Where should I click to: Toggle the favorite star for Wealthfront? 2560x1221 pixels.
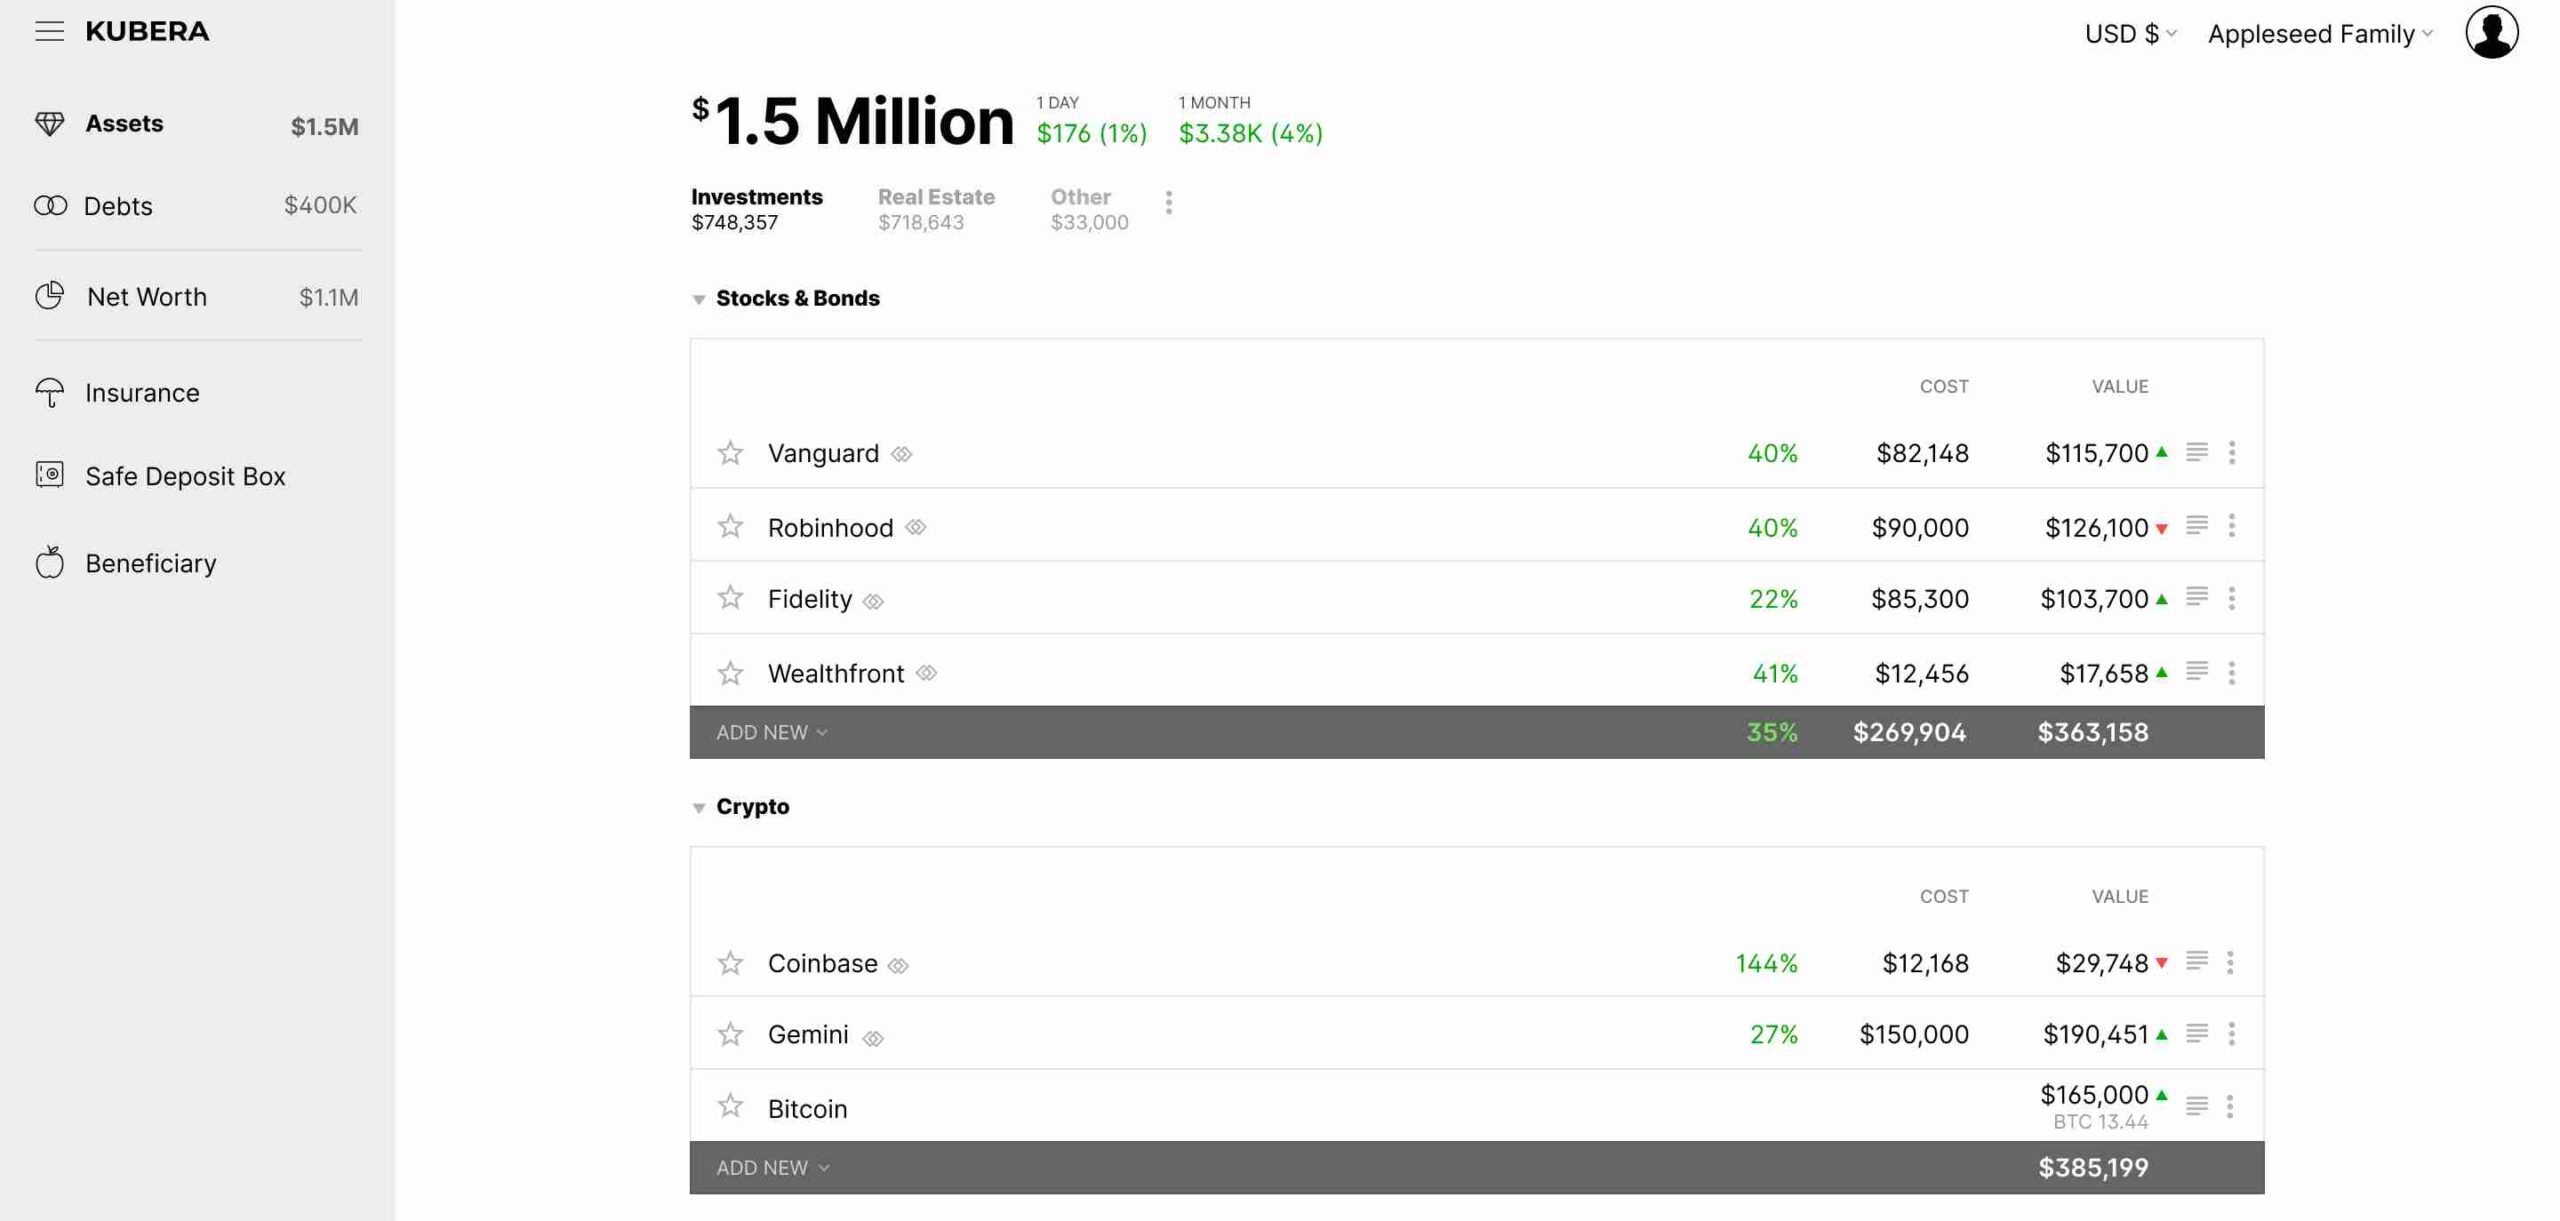pos(730,673)
